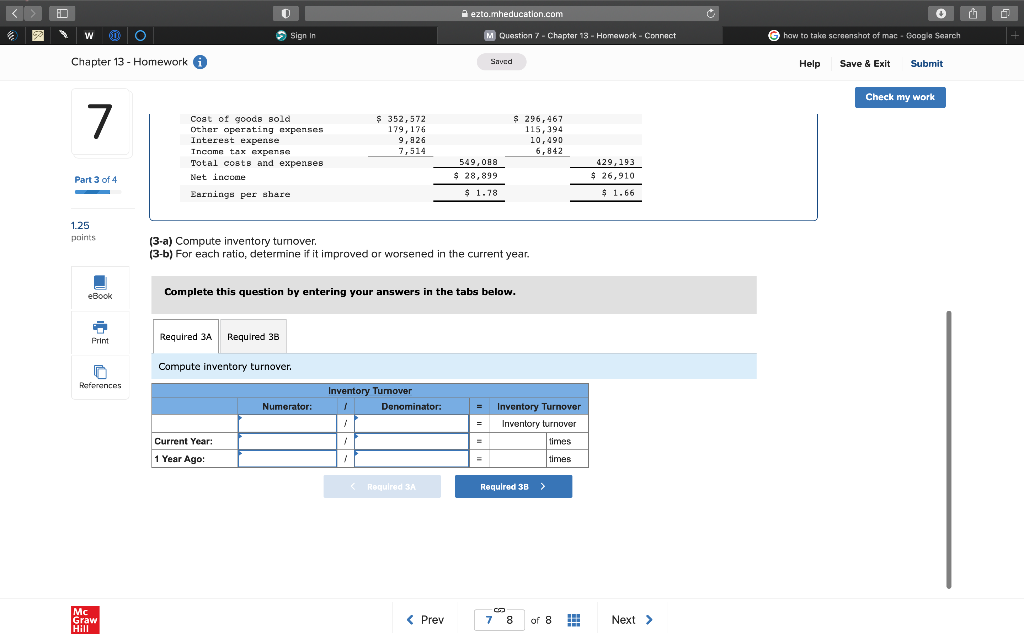Switch to Question 7 - Chapter 13 Homework tab

tap(580, 35)
